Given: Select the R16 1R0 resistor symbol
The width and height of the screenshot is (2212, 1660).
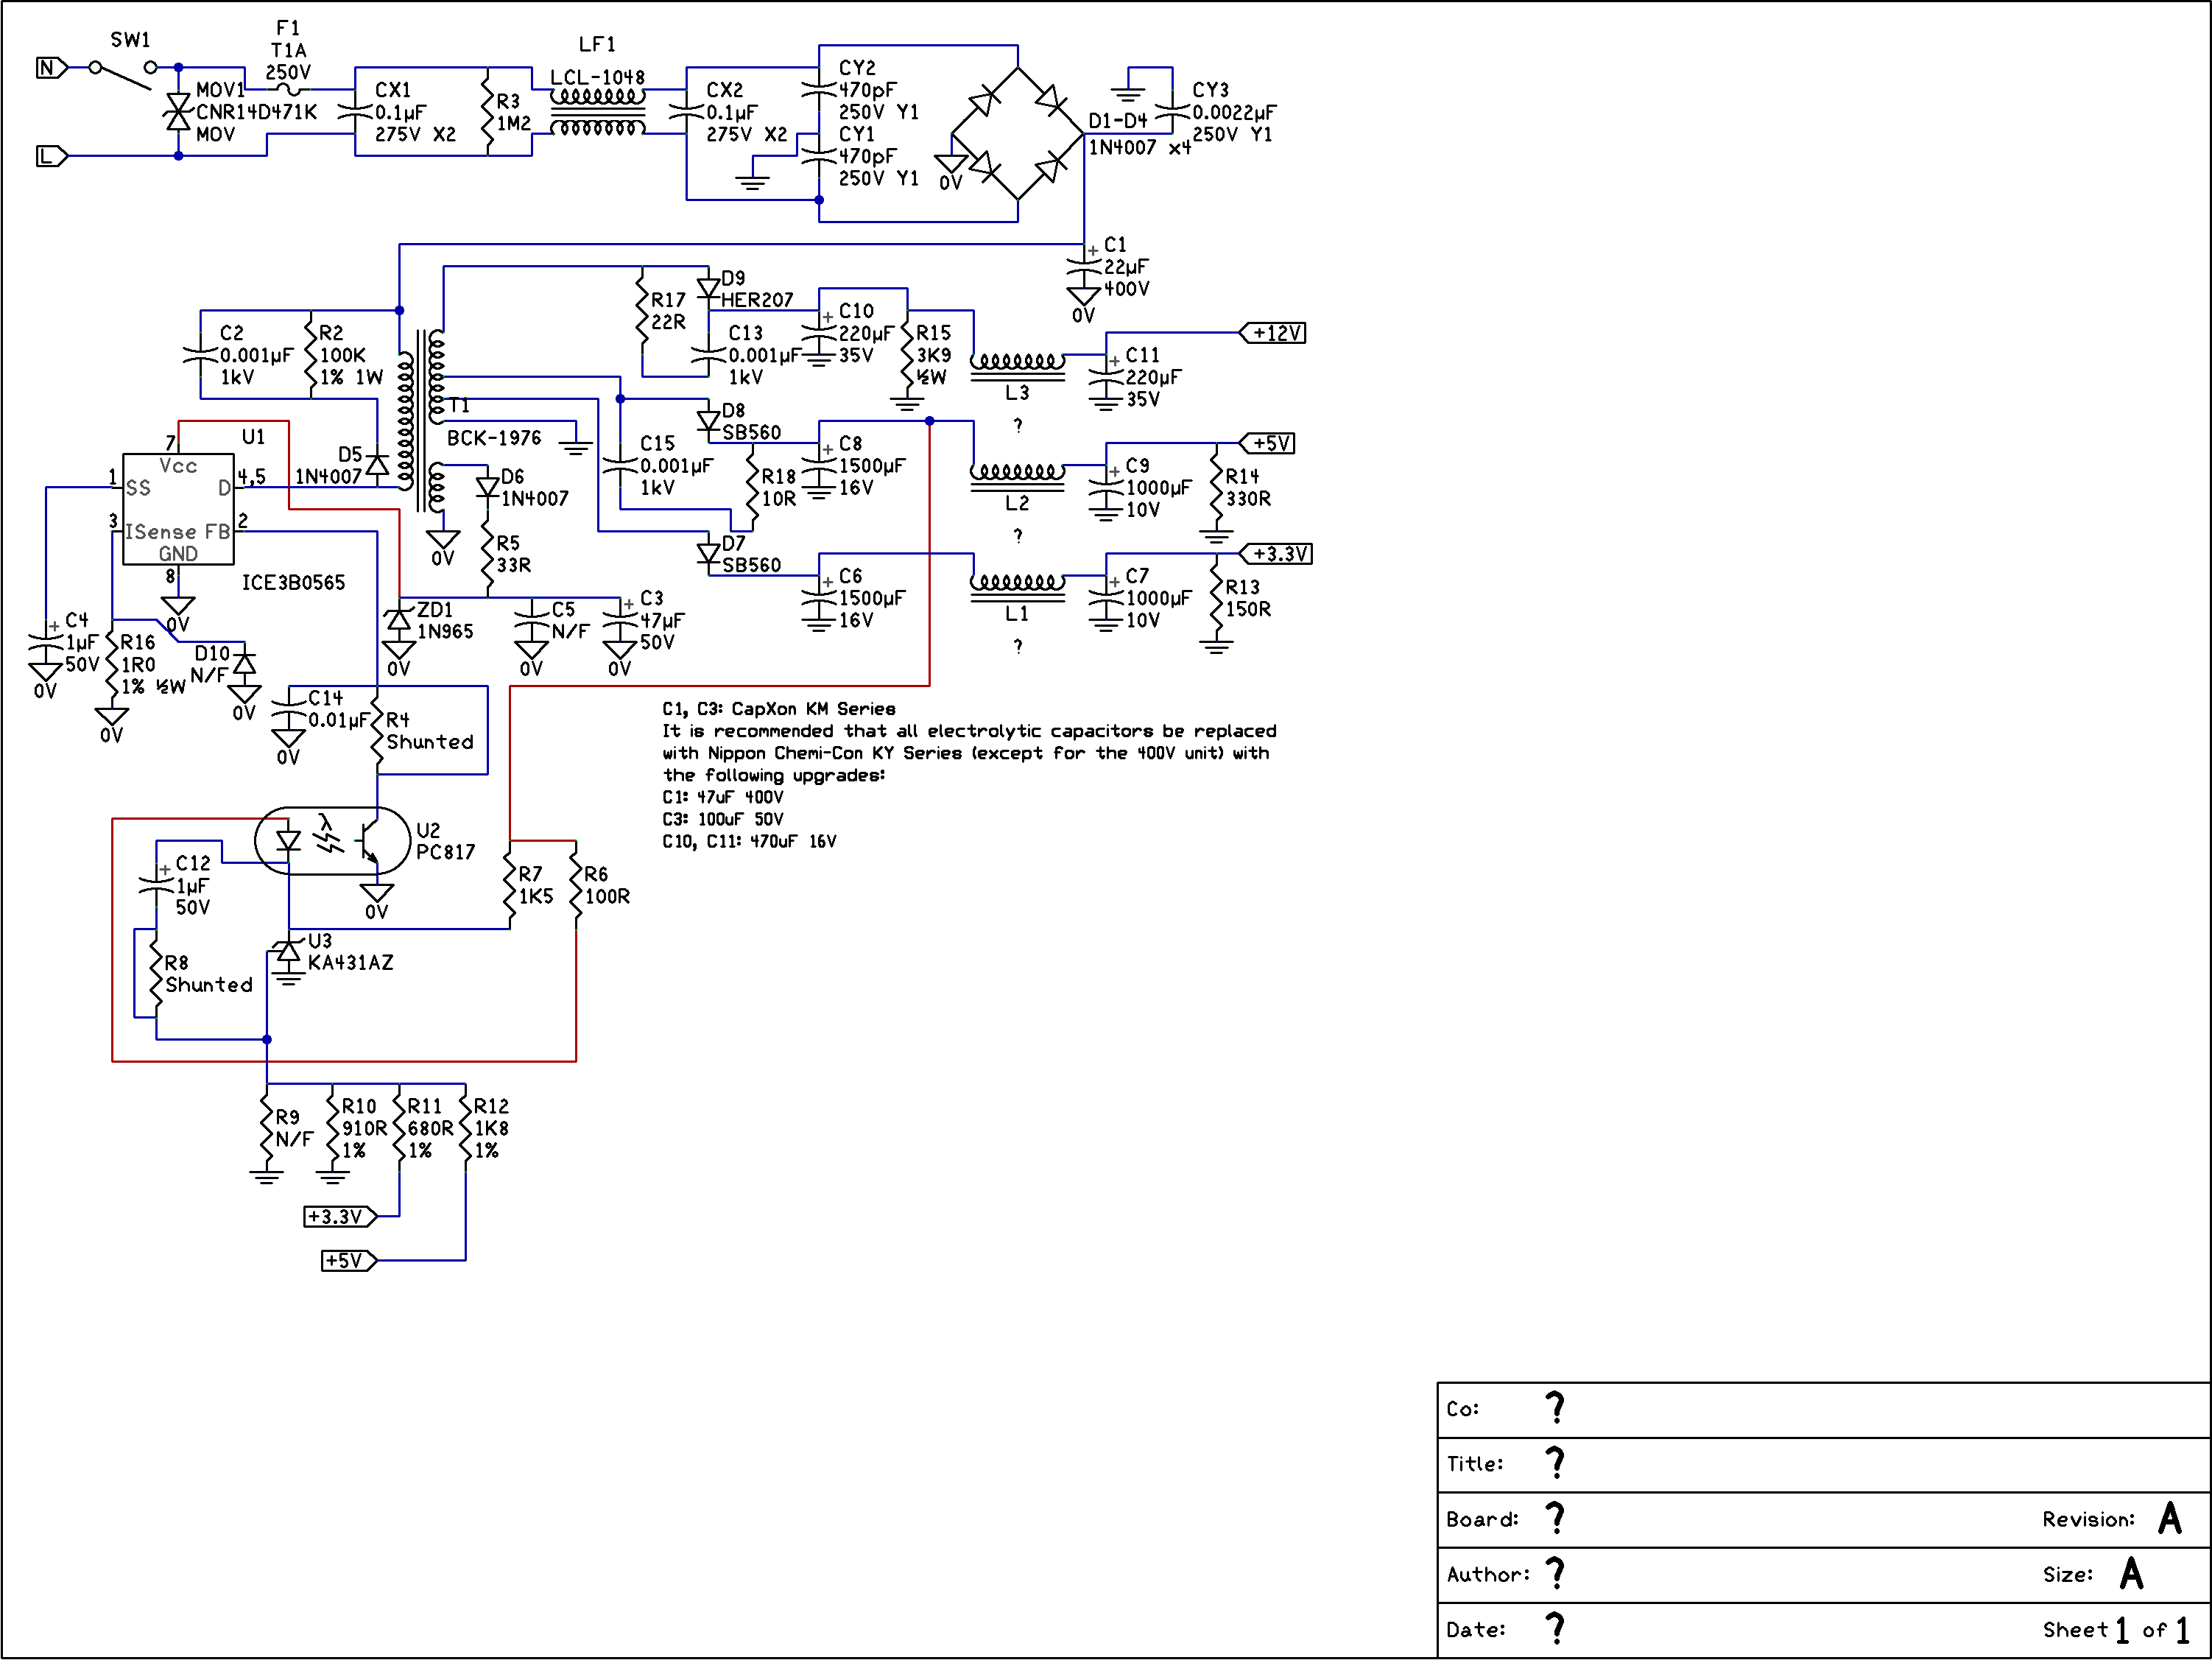Looking at the screenshot, I should 112,664.
